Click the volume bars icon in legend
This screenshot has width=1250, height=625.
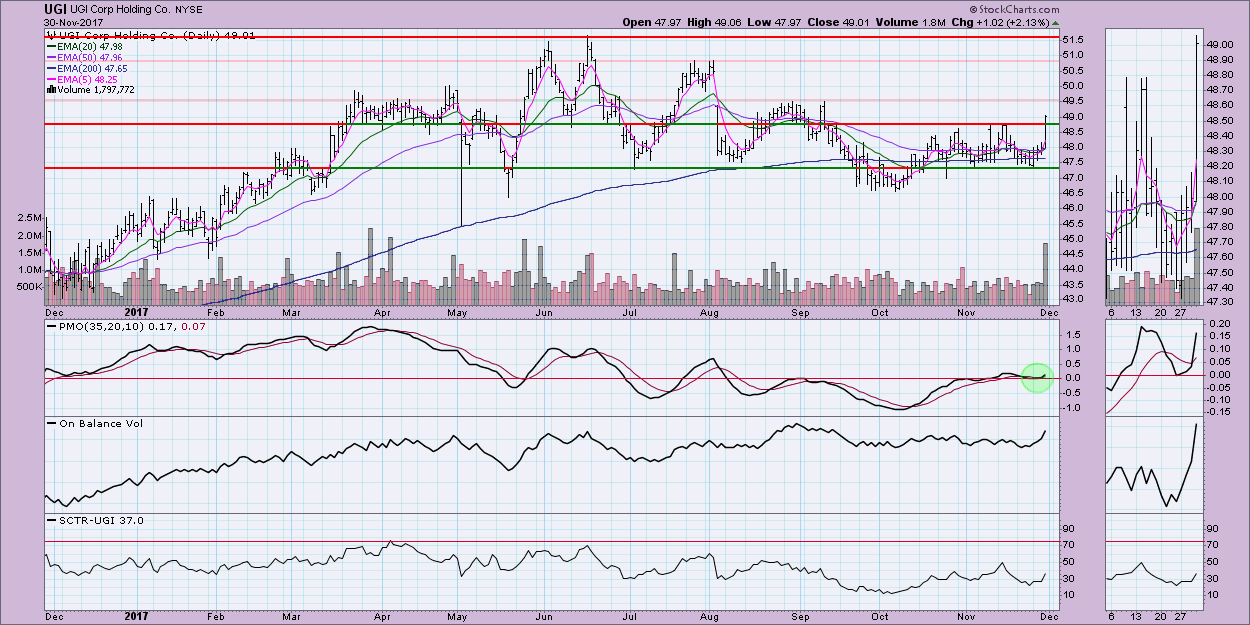pos(50,90)
